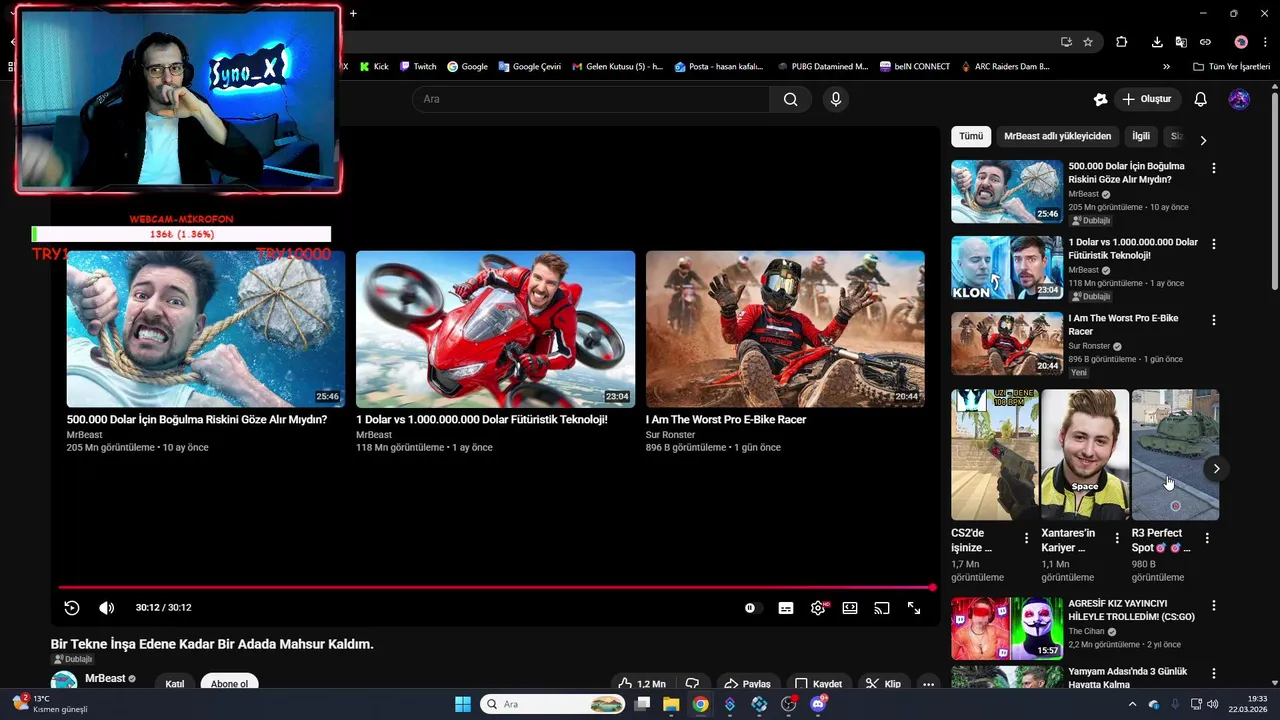Select the 'Tümü' filter chip
The width and height of the screenshot is (1280, 720).
pyautogui.click(x=971, y=136)
